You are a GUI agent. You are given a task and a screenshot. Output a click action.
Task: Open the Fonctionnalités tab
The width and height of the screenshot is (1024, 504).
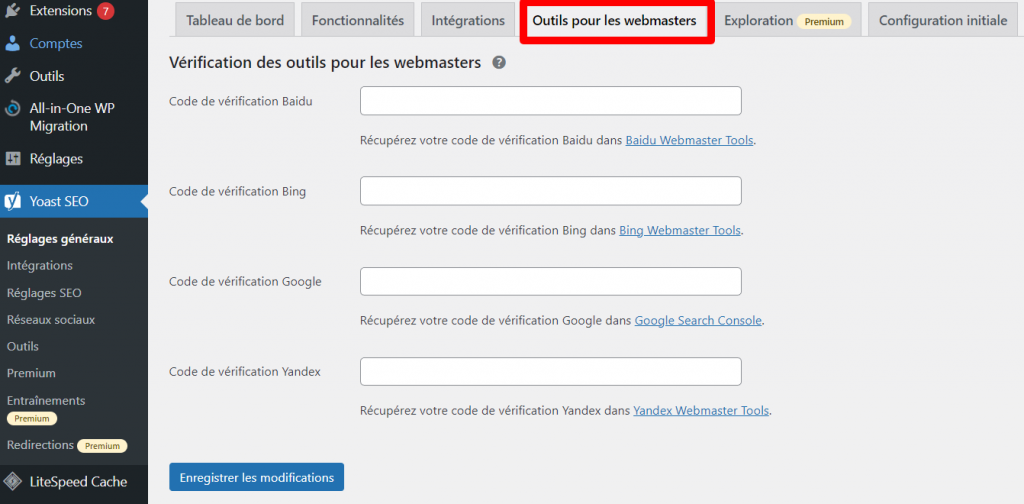click(358, 21)
